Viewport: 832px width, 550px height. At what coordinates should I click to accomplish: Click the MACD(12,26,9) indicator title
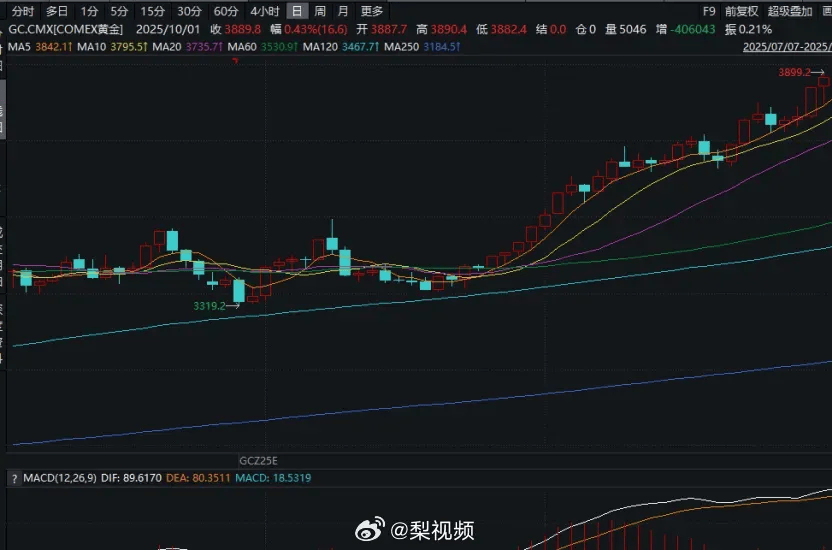[43, 480]
